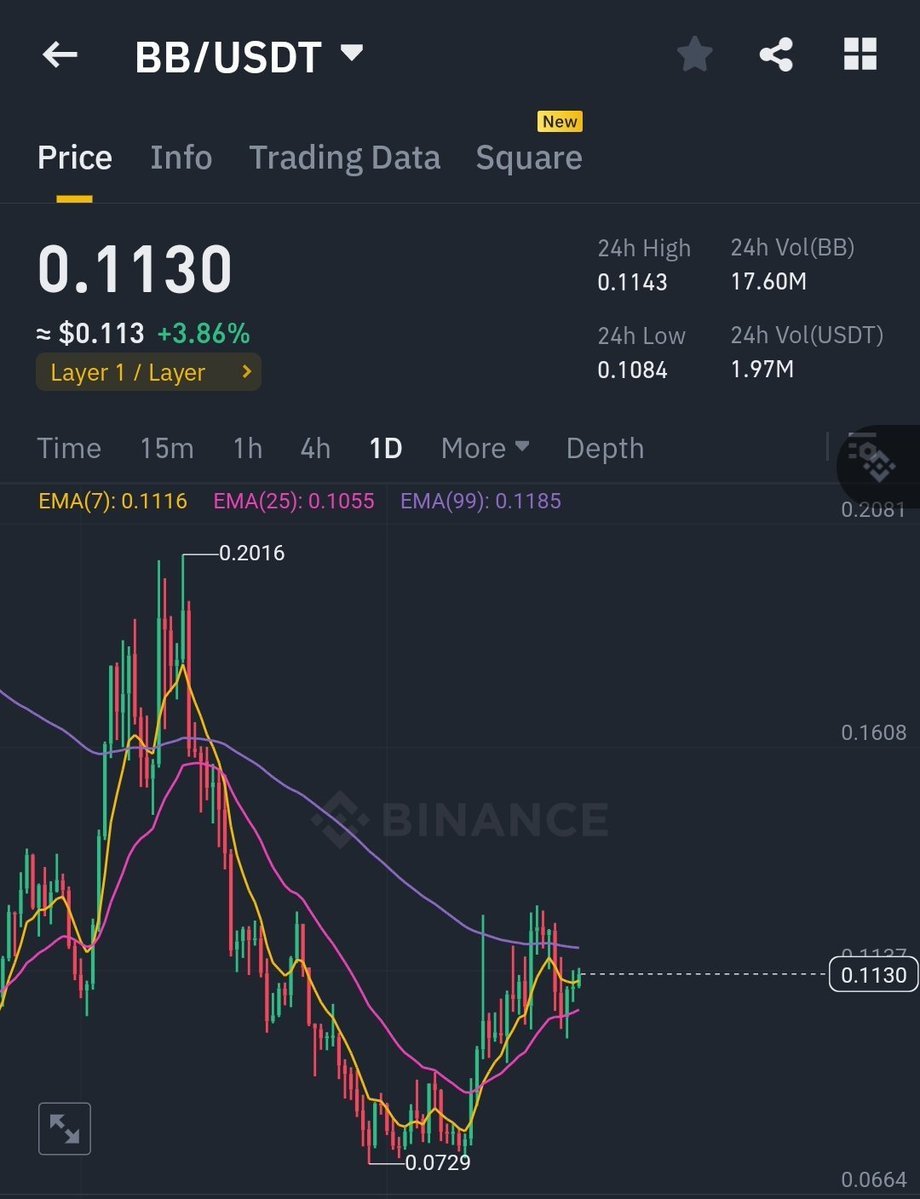Select the 1h chart interval
920x1199 pixels.
tap(248, 448)
